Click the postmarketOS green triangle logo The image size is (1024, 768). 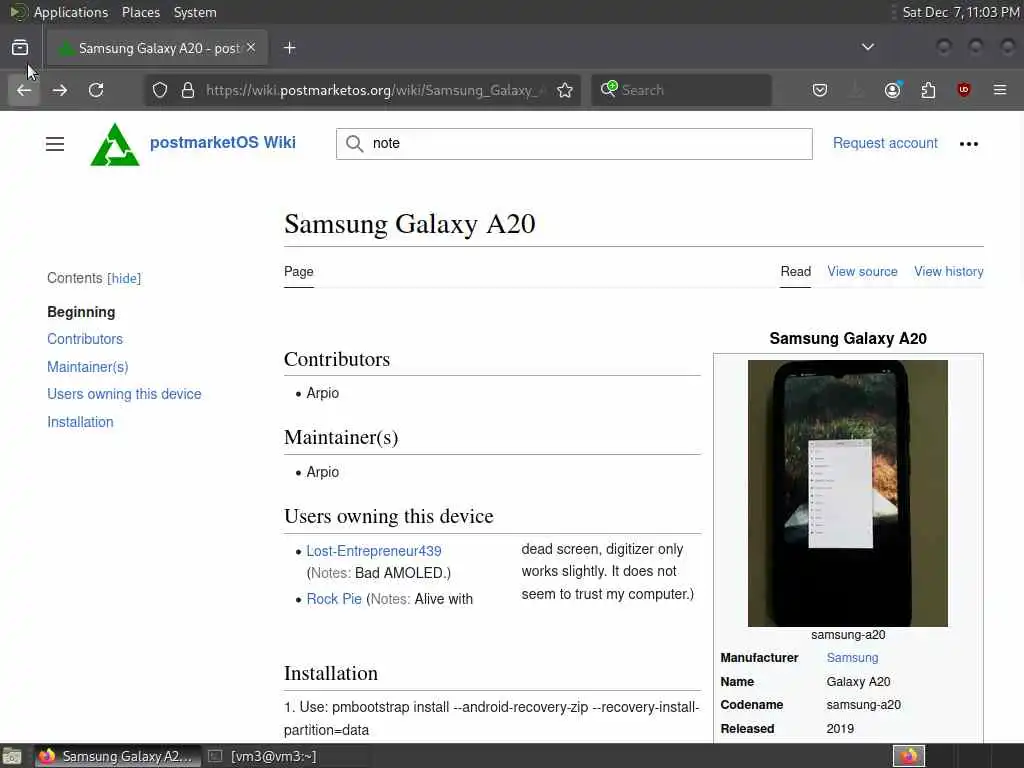pos(115,144)
